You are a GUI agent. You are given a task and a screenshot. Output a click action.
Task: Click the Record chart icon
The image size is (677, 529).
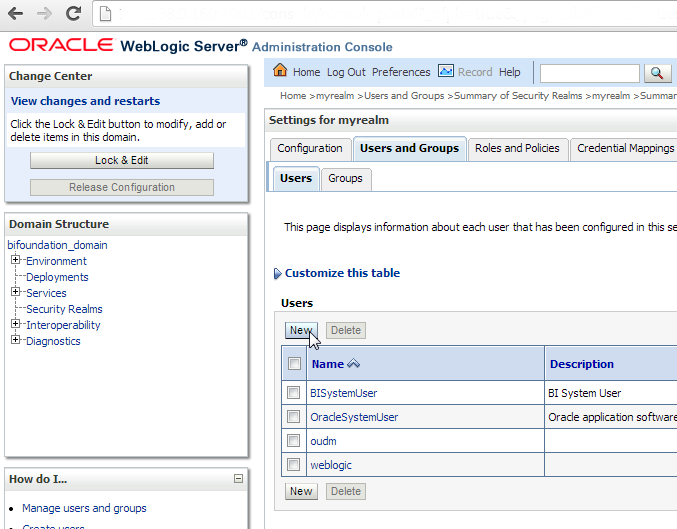(446, 71)
